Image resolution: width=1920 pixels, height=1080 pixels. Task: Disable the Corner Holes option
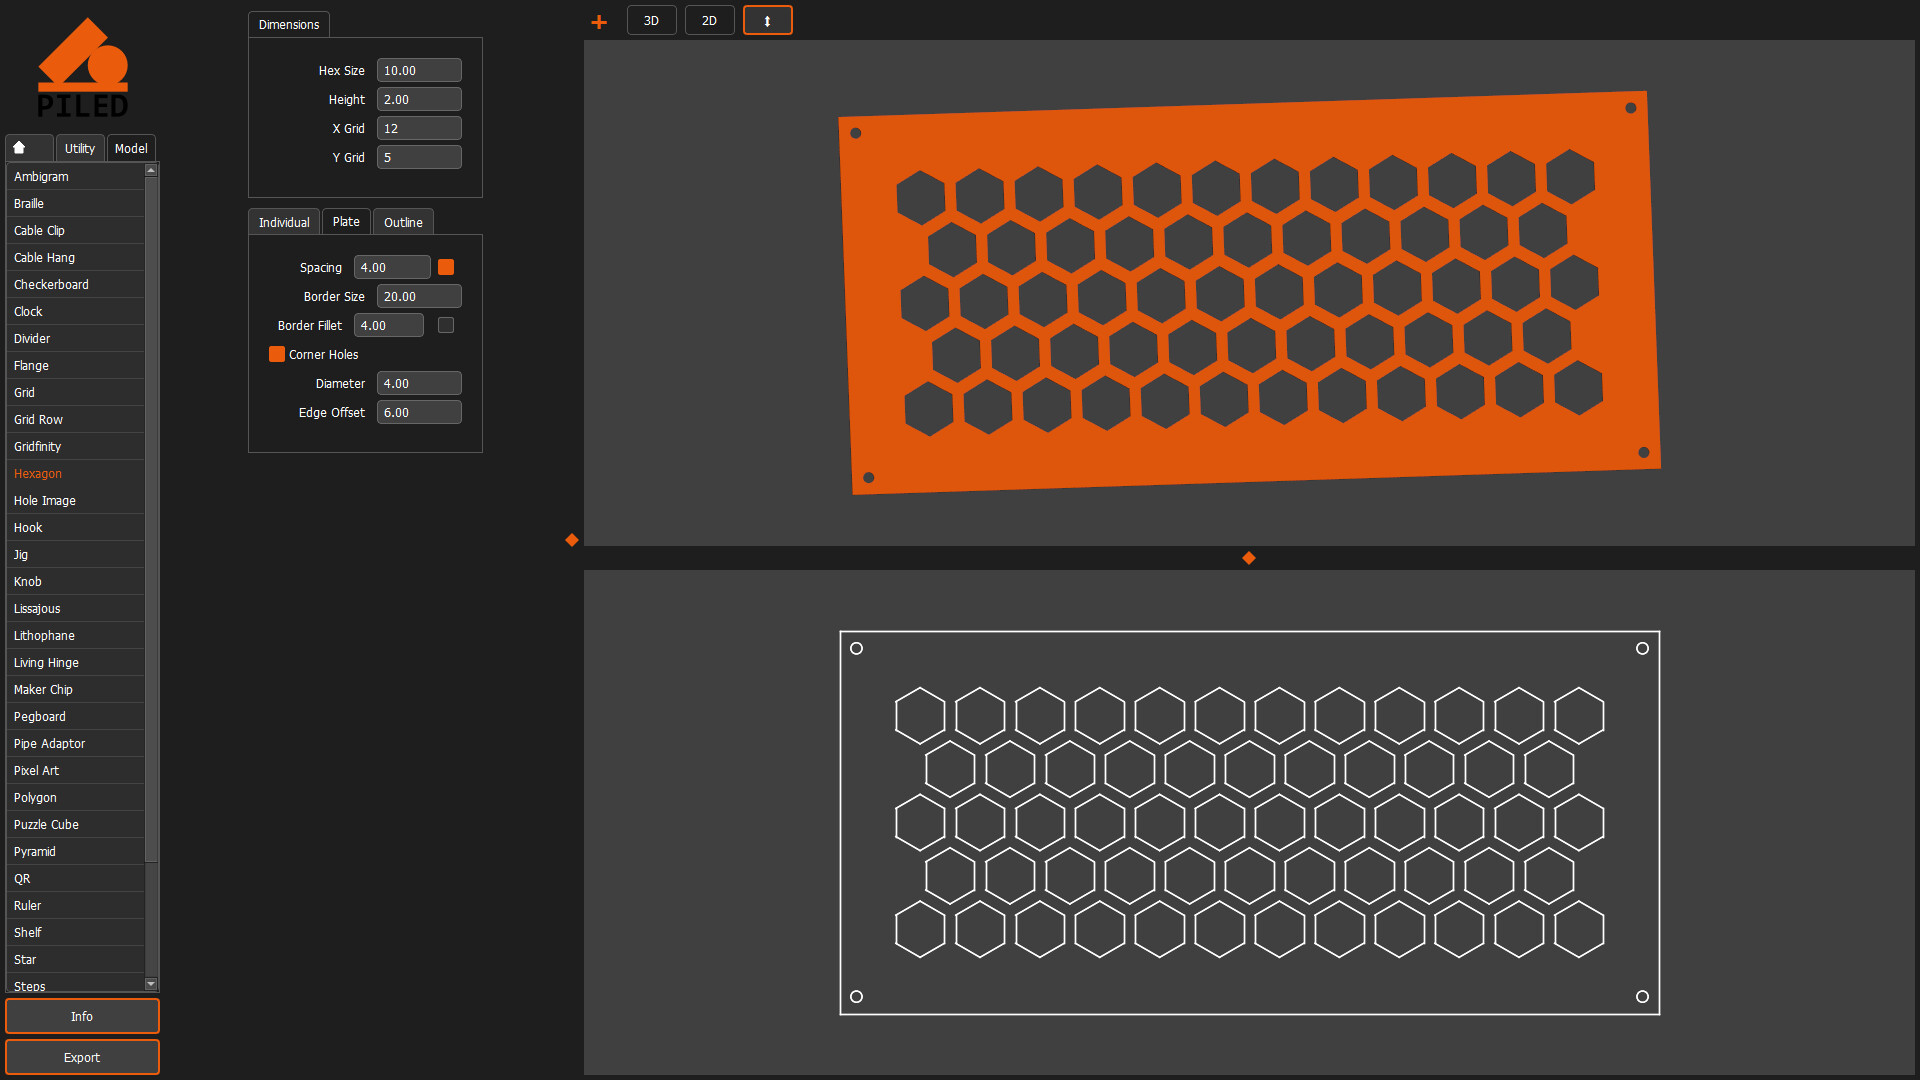point(277,354)
